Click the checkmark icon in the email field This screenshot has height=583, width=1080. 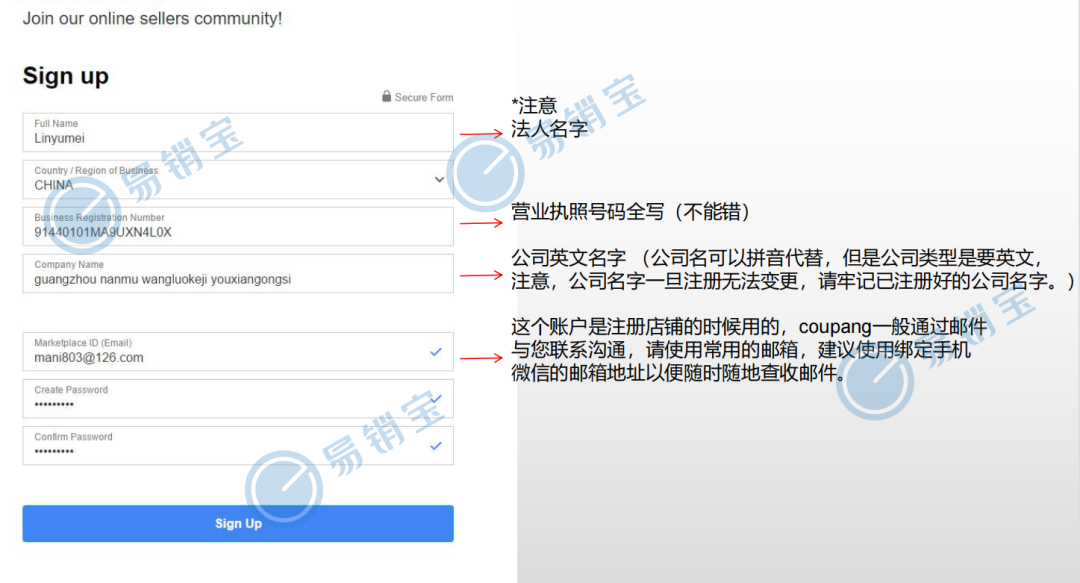435,351
